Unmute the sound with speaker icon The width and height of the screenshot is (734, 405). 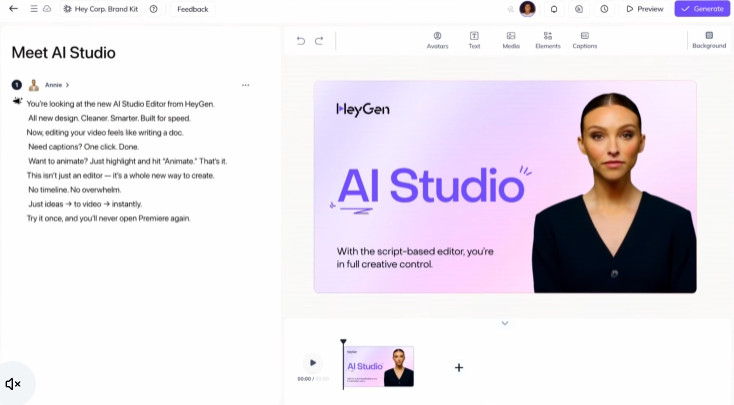tap(13, 384)
